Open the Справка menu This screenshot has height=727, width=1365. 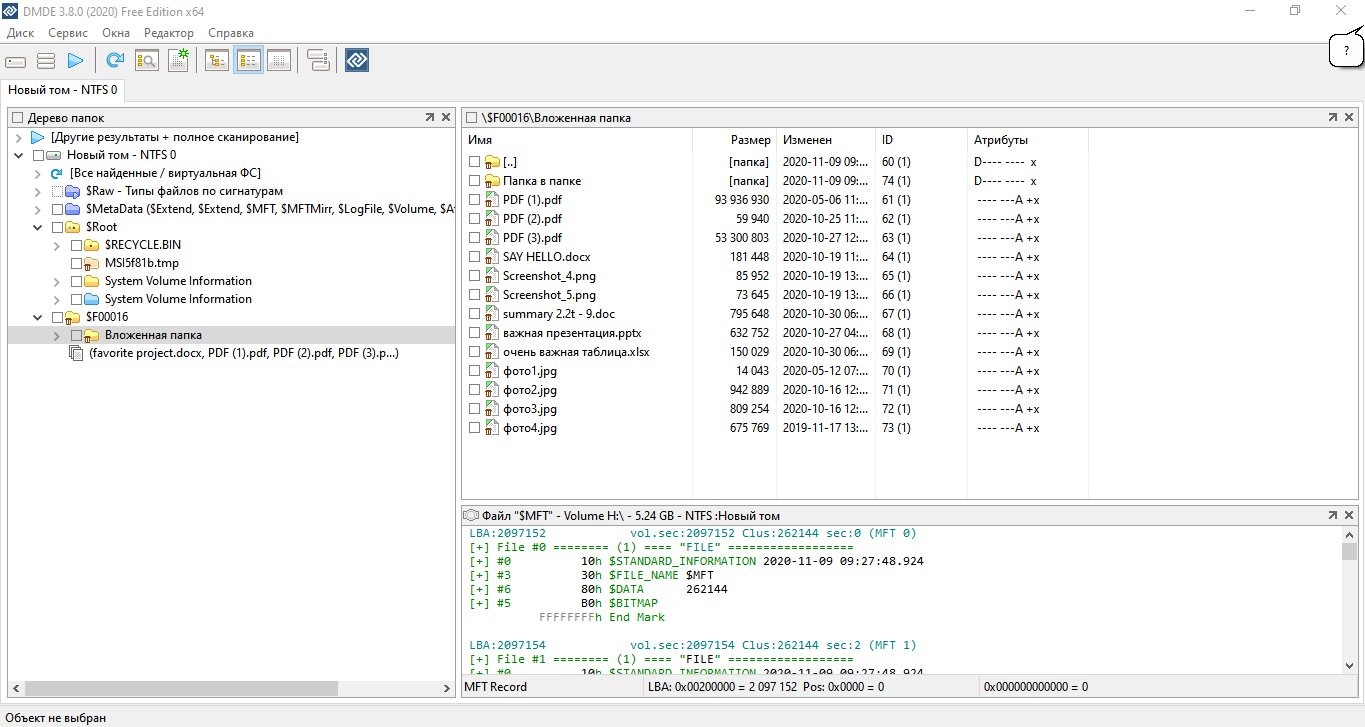click(231, 33)
